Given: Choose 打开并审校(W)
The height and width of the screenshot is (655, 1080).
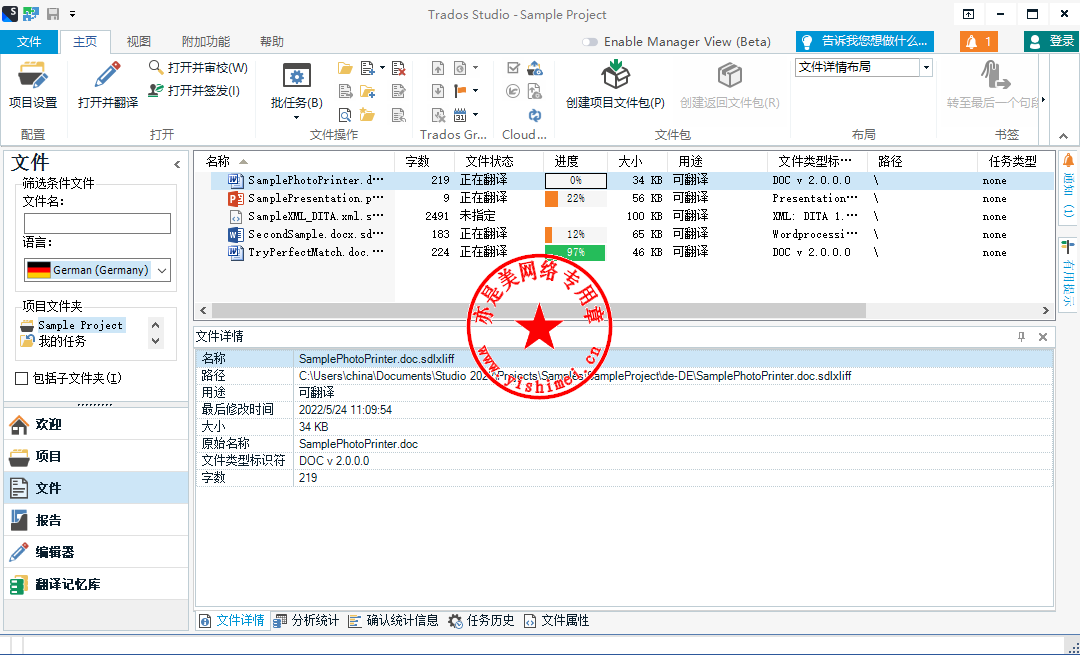Looking at the screenshot, I should tap(198, 67).
